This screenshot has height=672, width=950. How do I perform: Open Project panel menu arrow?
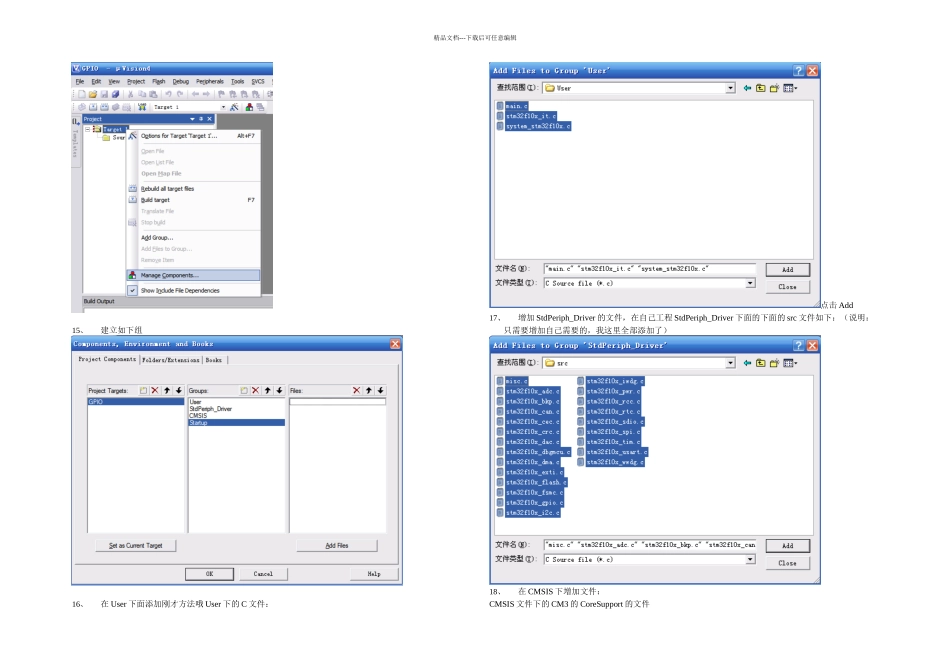(x=193, y=119)
